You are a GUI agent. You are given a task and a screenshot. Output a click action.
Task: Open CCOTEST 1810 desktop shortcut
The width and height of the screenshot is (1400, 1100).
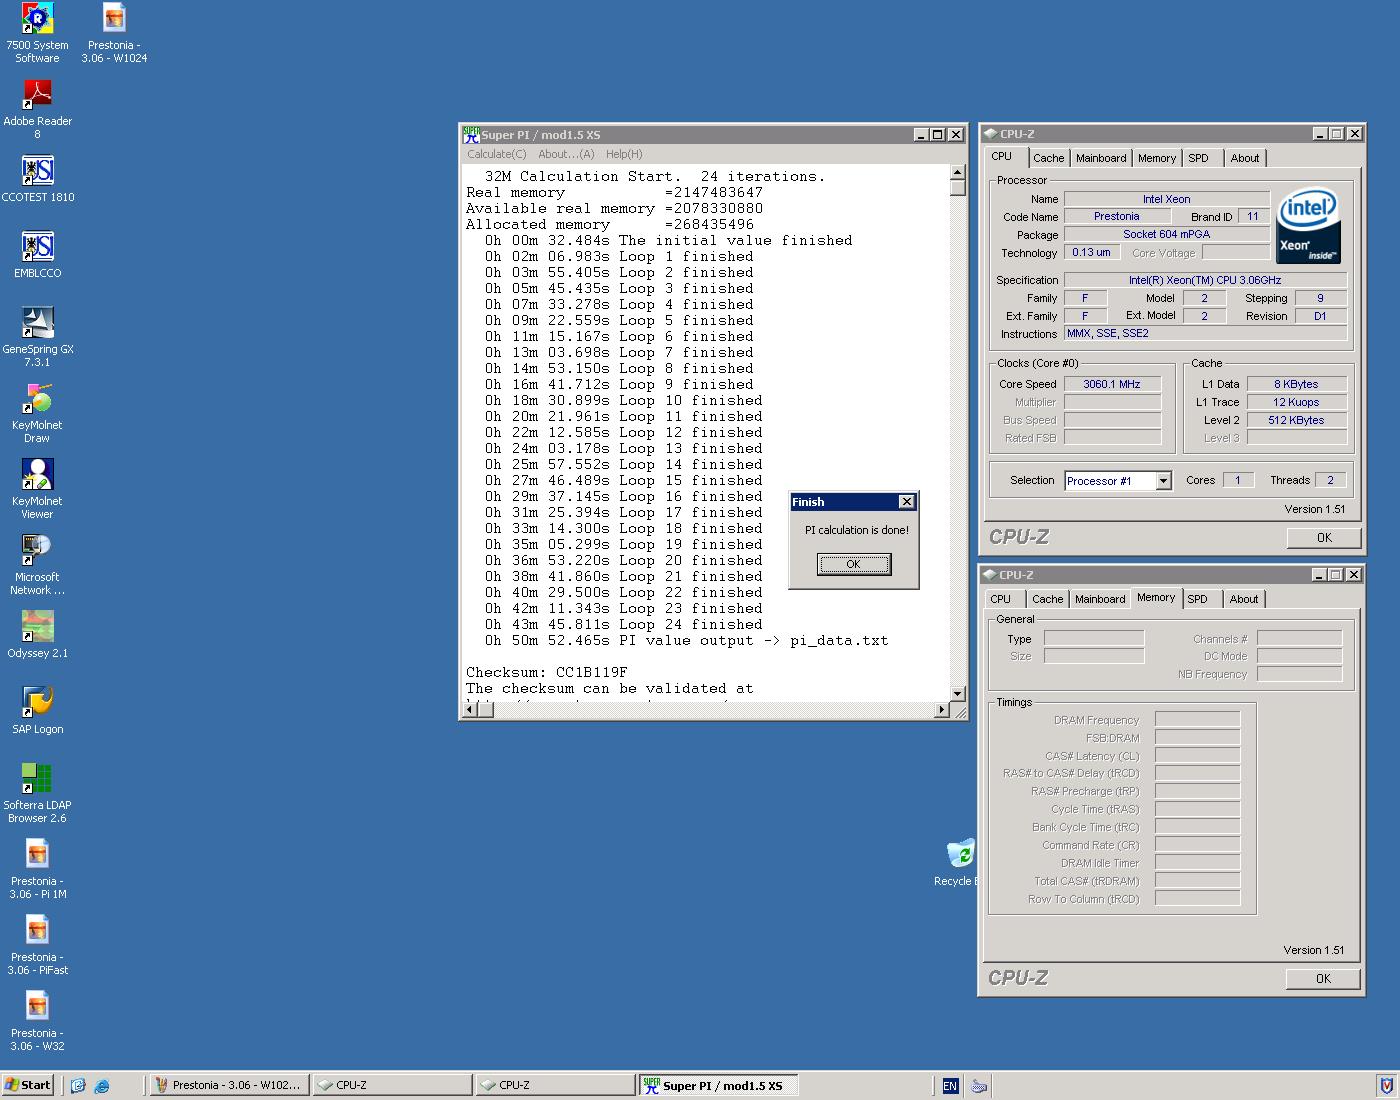[x=37, y=178]
